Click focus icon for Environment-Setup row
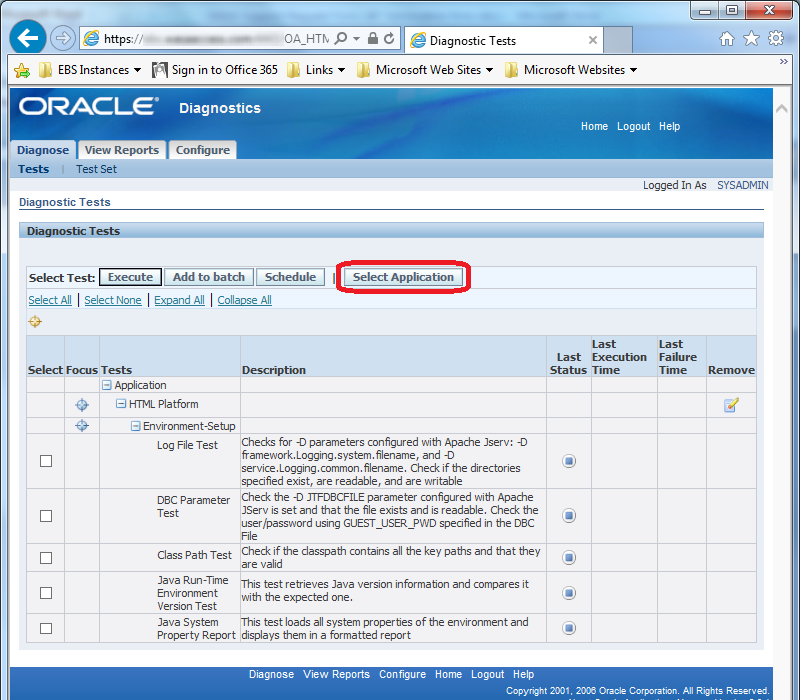This screenshot has width=800, height=700. pos(82,426)
